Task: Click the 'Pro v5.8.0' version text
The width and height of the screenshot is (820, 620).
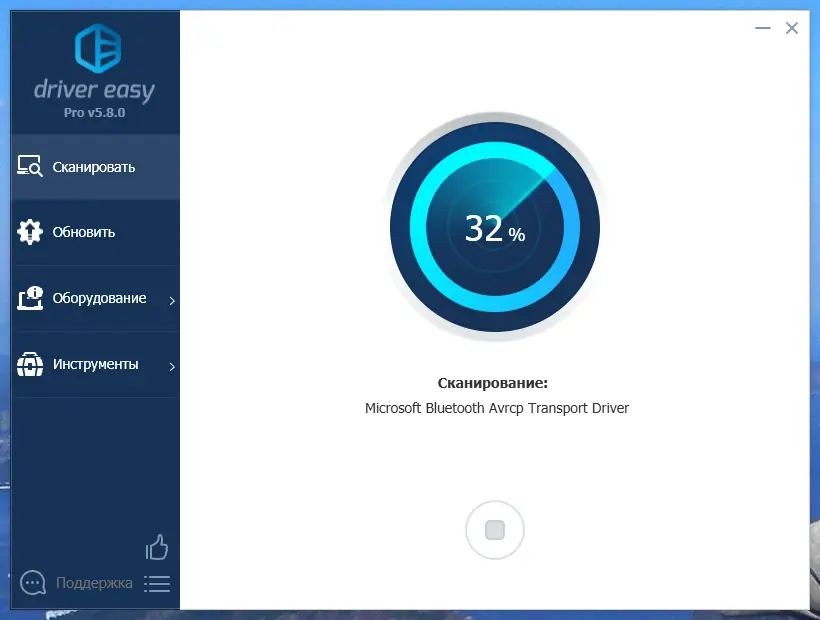Action: (95, 112)
